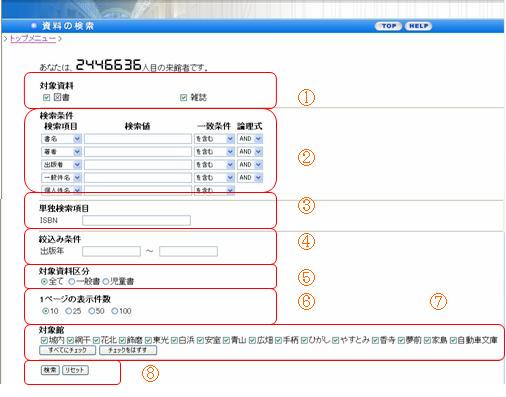Select 50 results per page
506x397 pixels.
(92, 311)
